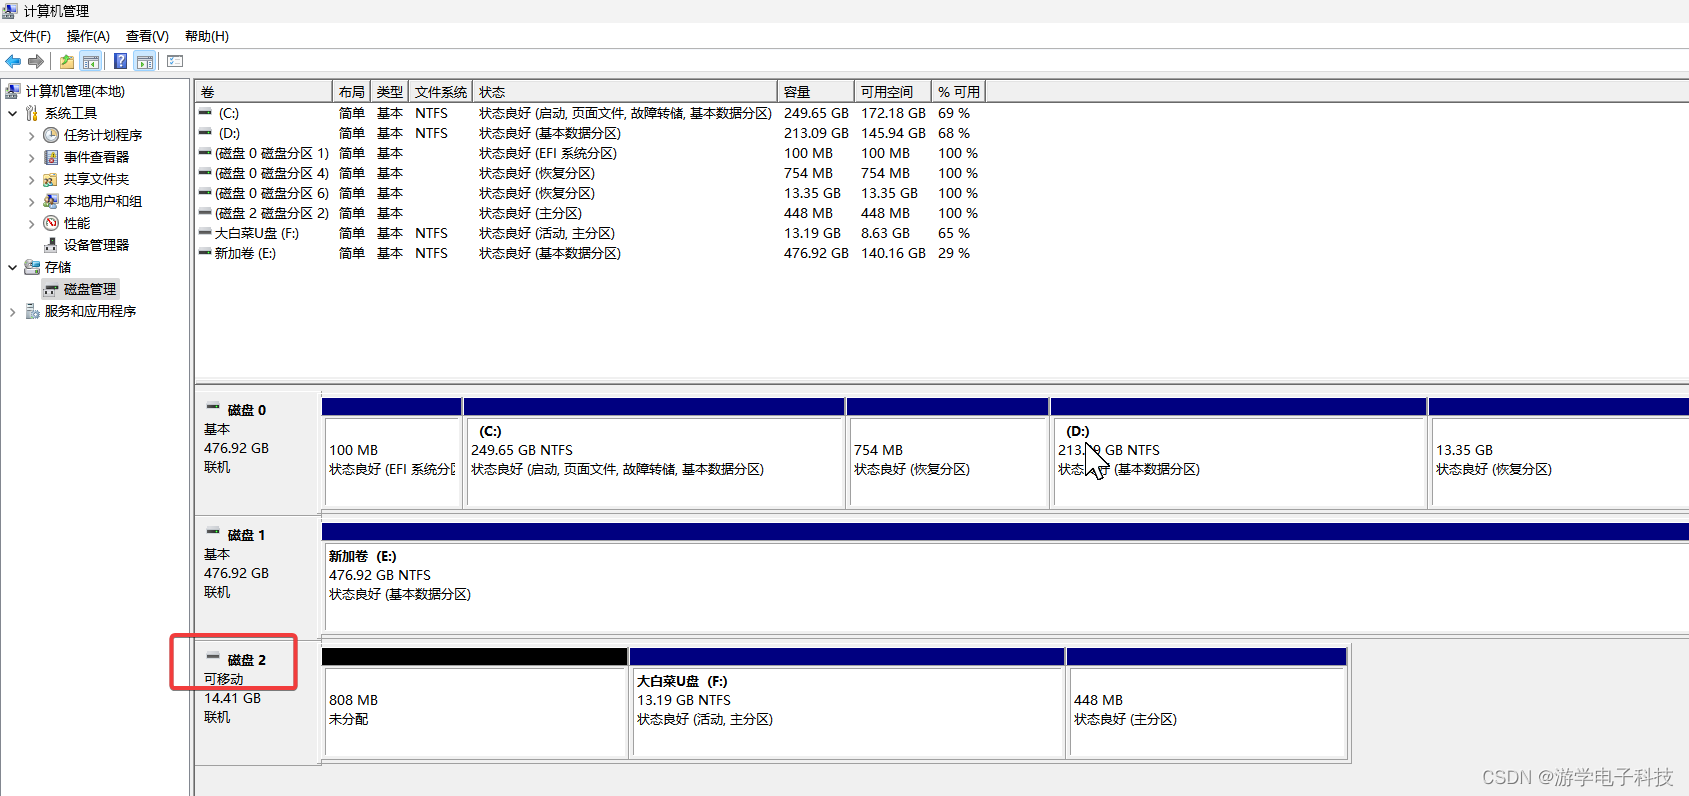Image resolution: width=1689 pixels, height=796 pixels.
Task: Expand the 共享文件夹 tree node
Action: tap(31, 179)
